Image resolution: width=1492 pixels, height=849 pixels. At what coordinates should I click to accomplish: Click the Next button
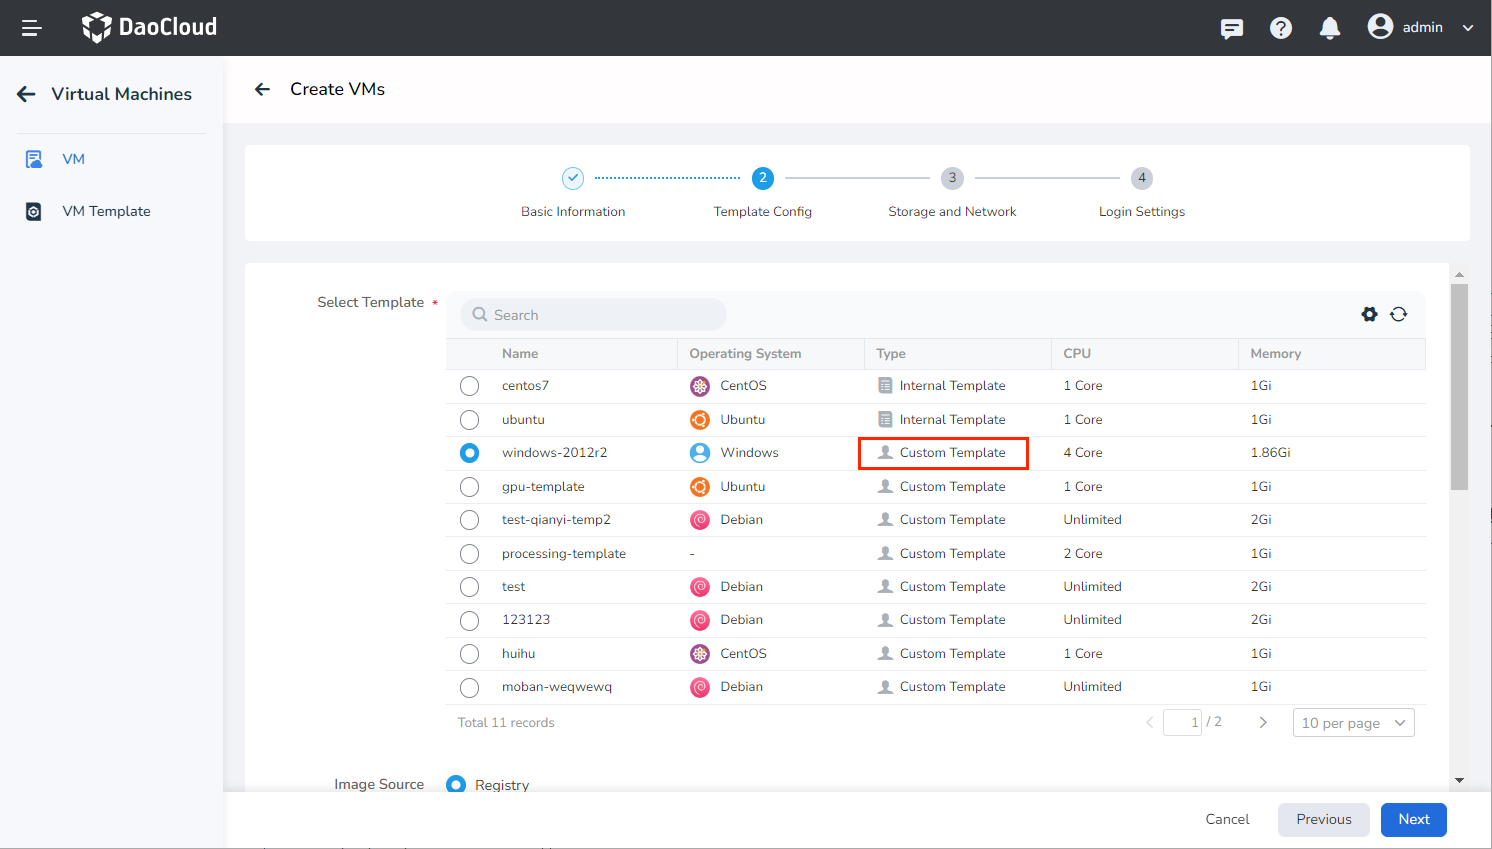1413,819
